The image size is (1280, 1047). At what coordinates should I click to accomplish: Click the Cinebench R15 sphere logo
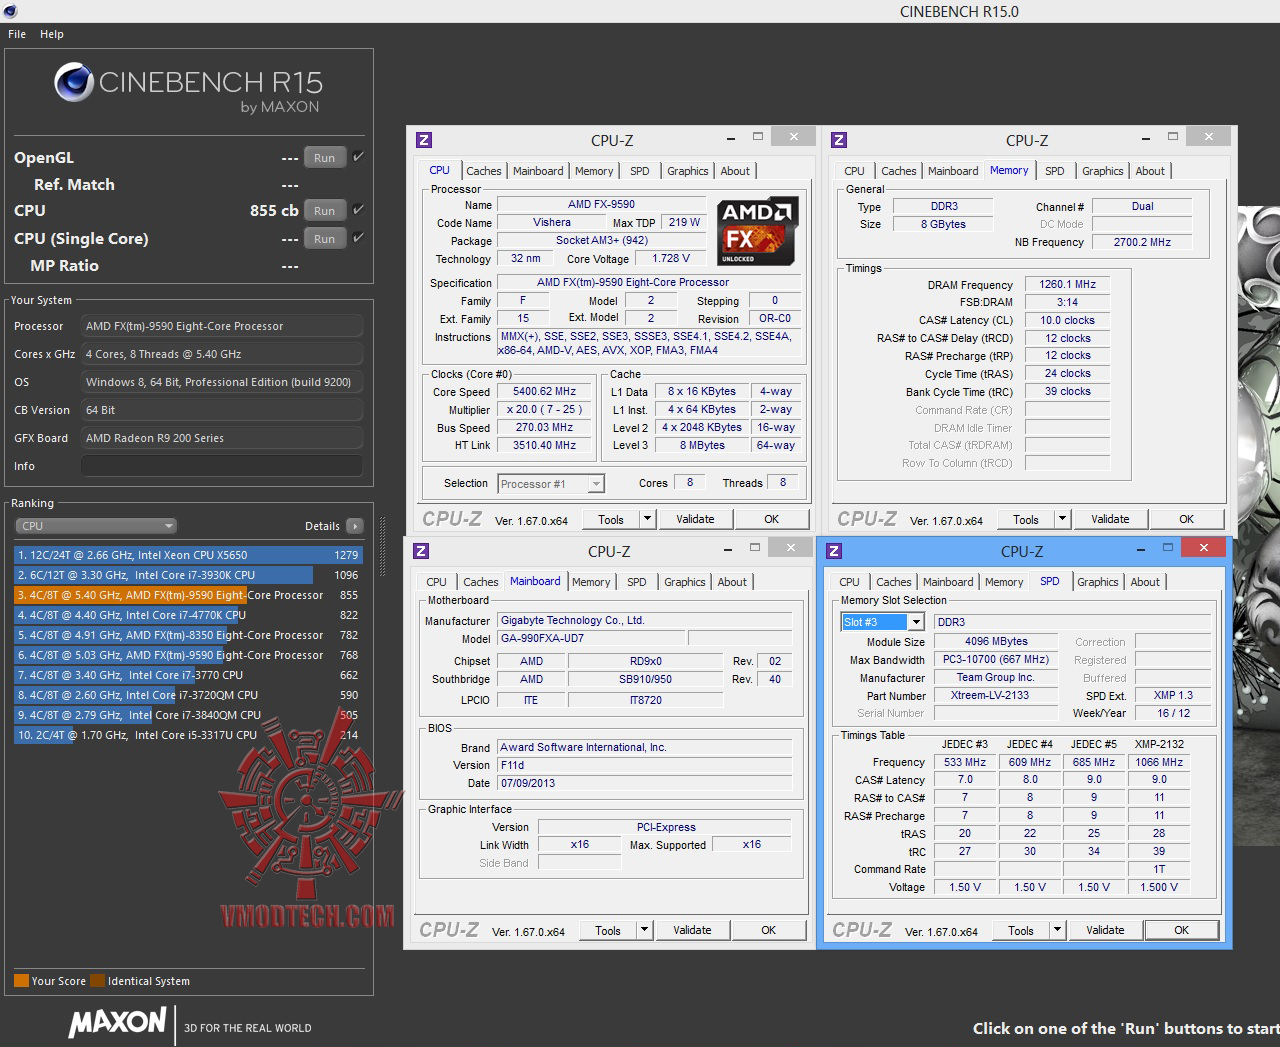74,82
